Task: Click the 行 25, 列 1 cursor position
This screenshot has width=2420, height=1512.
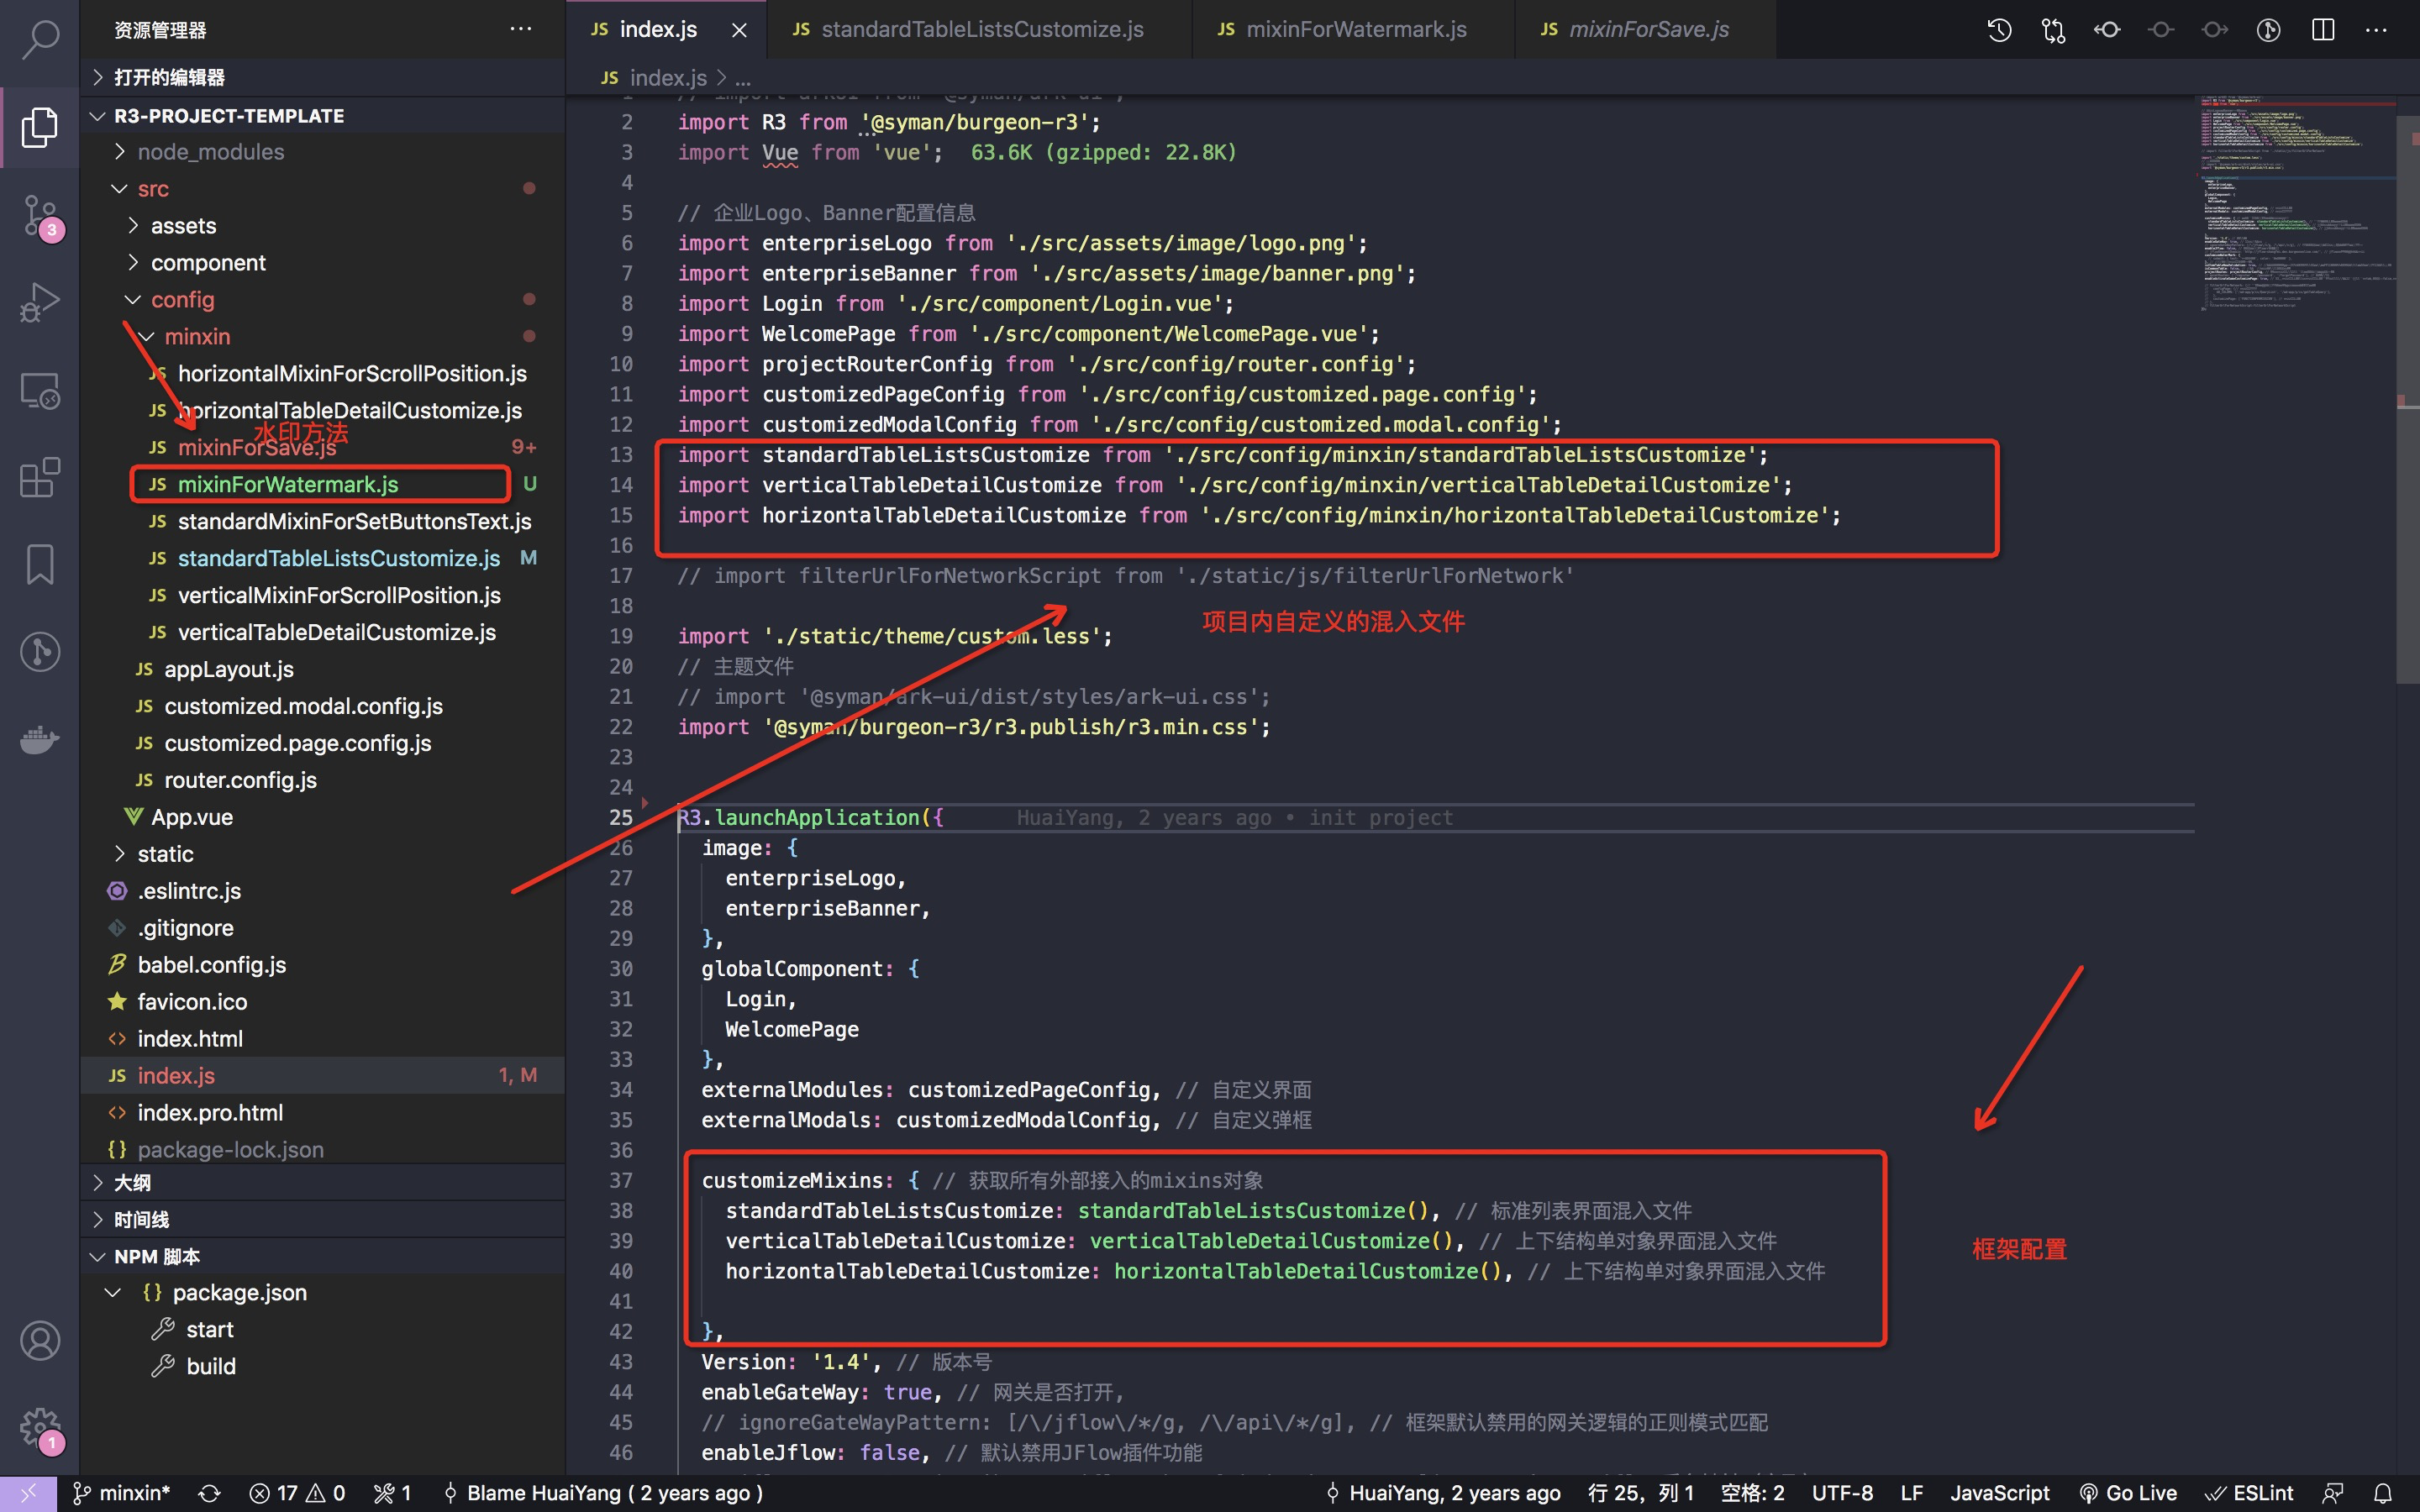Action: [1640, 1493]
